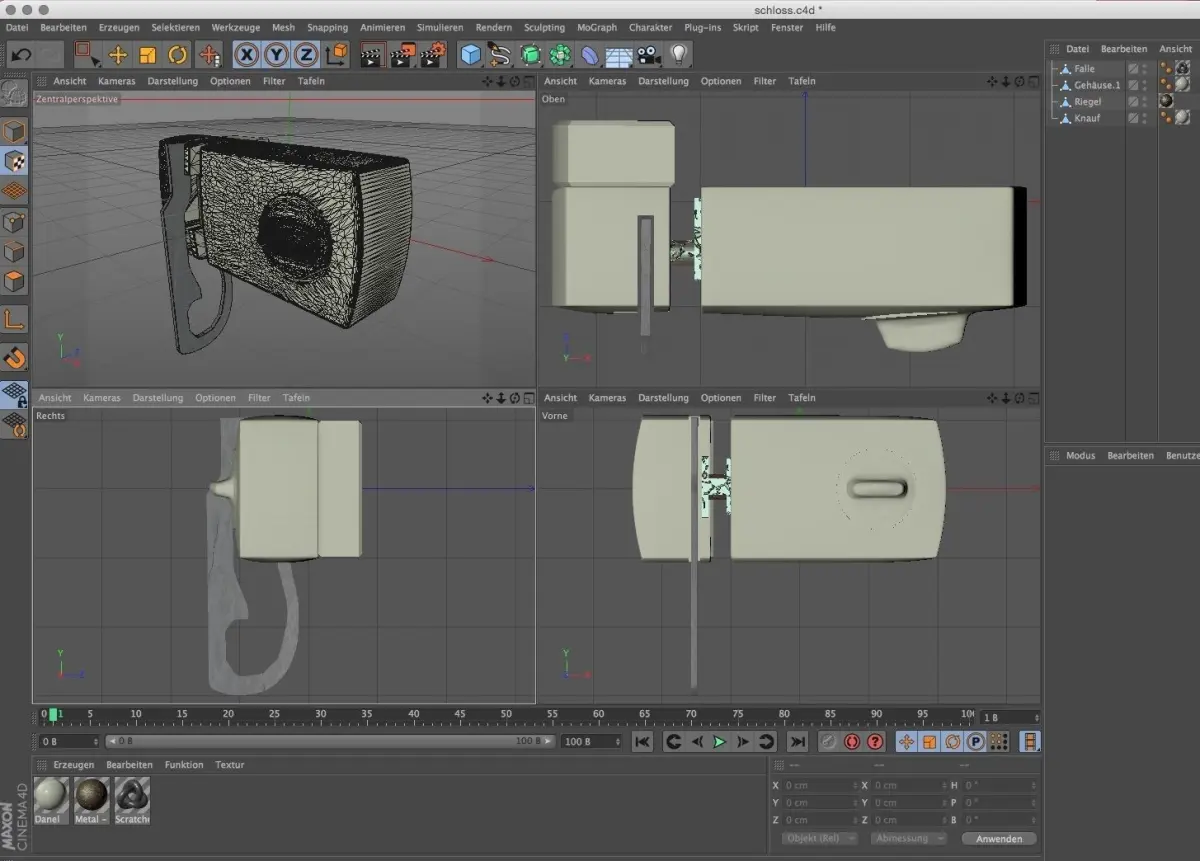Toggle the Z axis lock
Viewport: 1200px width, 861px height.
[x=306, y=55]
